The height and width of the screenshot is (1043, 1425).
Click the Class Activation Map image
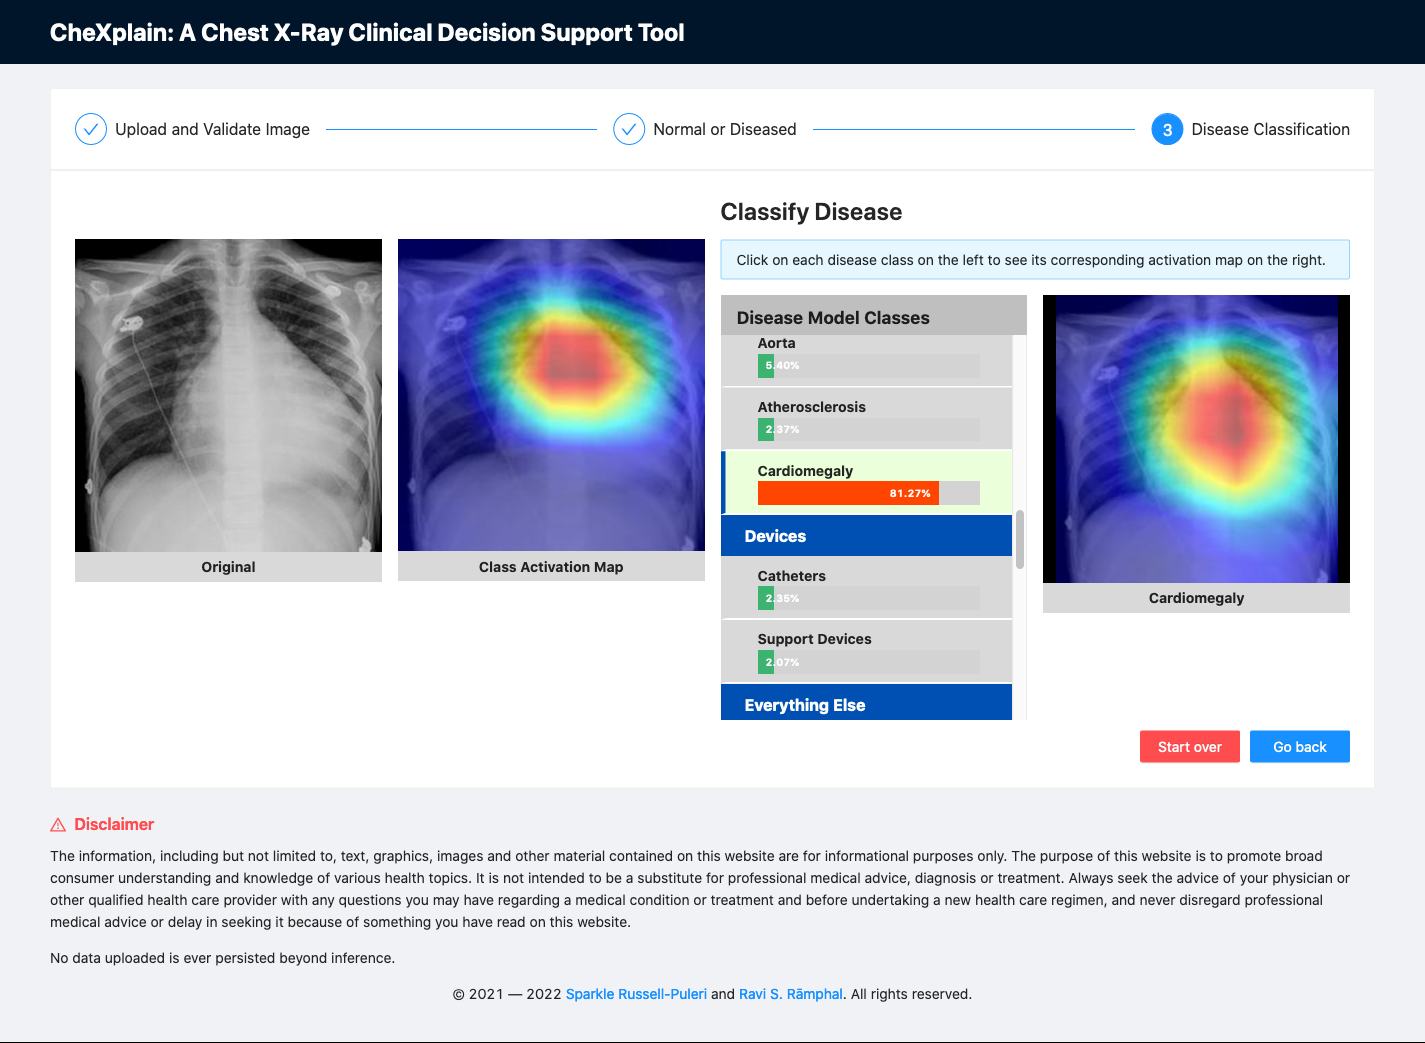551,395
